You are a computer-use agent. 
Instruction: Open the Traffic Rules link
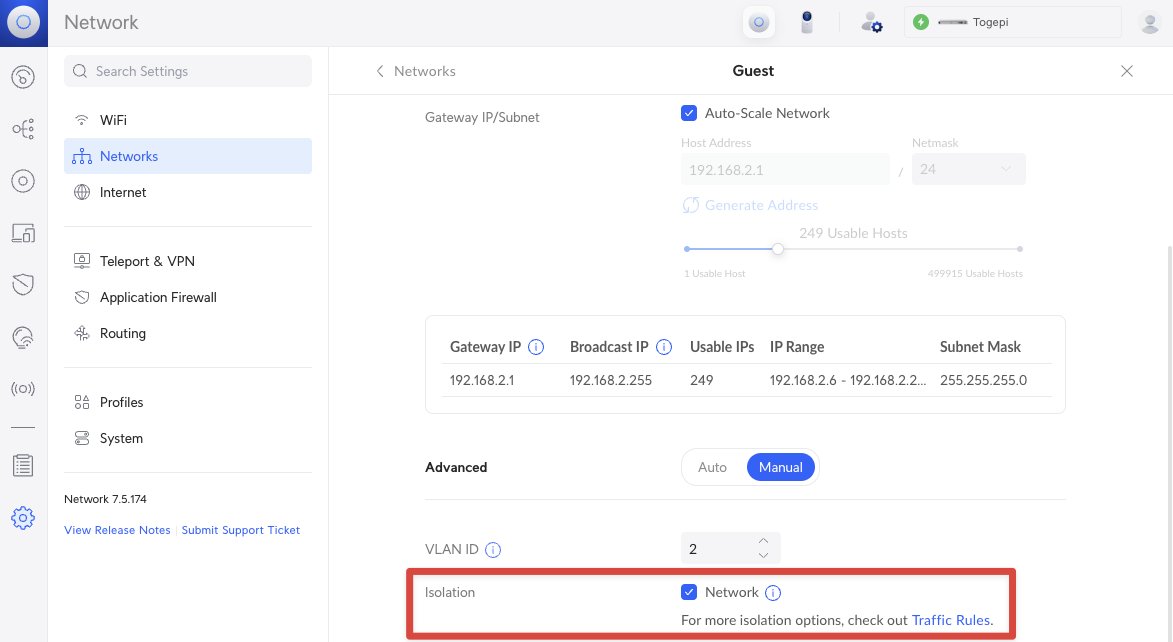click(950, 620)
